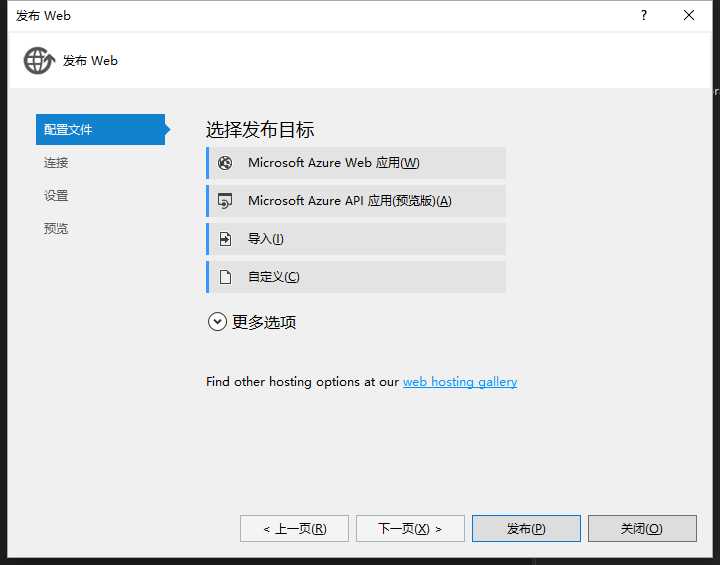The width and height of the screenshot is (720, 565).
Task: Click the 上一页(R) back button
Action: pyautogui.click(x=294, y=529)
